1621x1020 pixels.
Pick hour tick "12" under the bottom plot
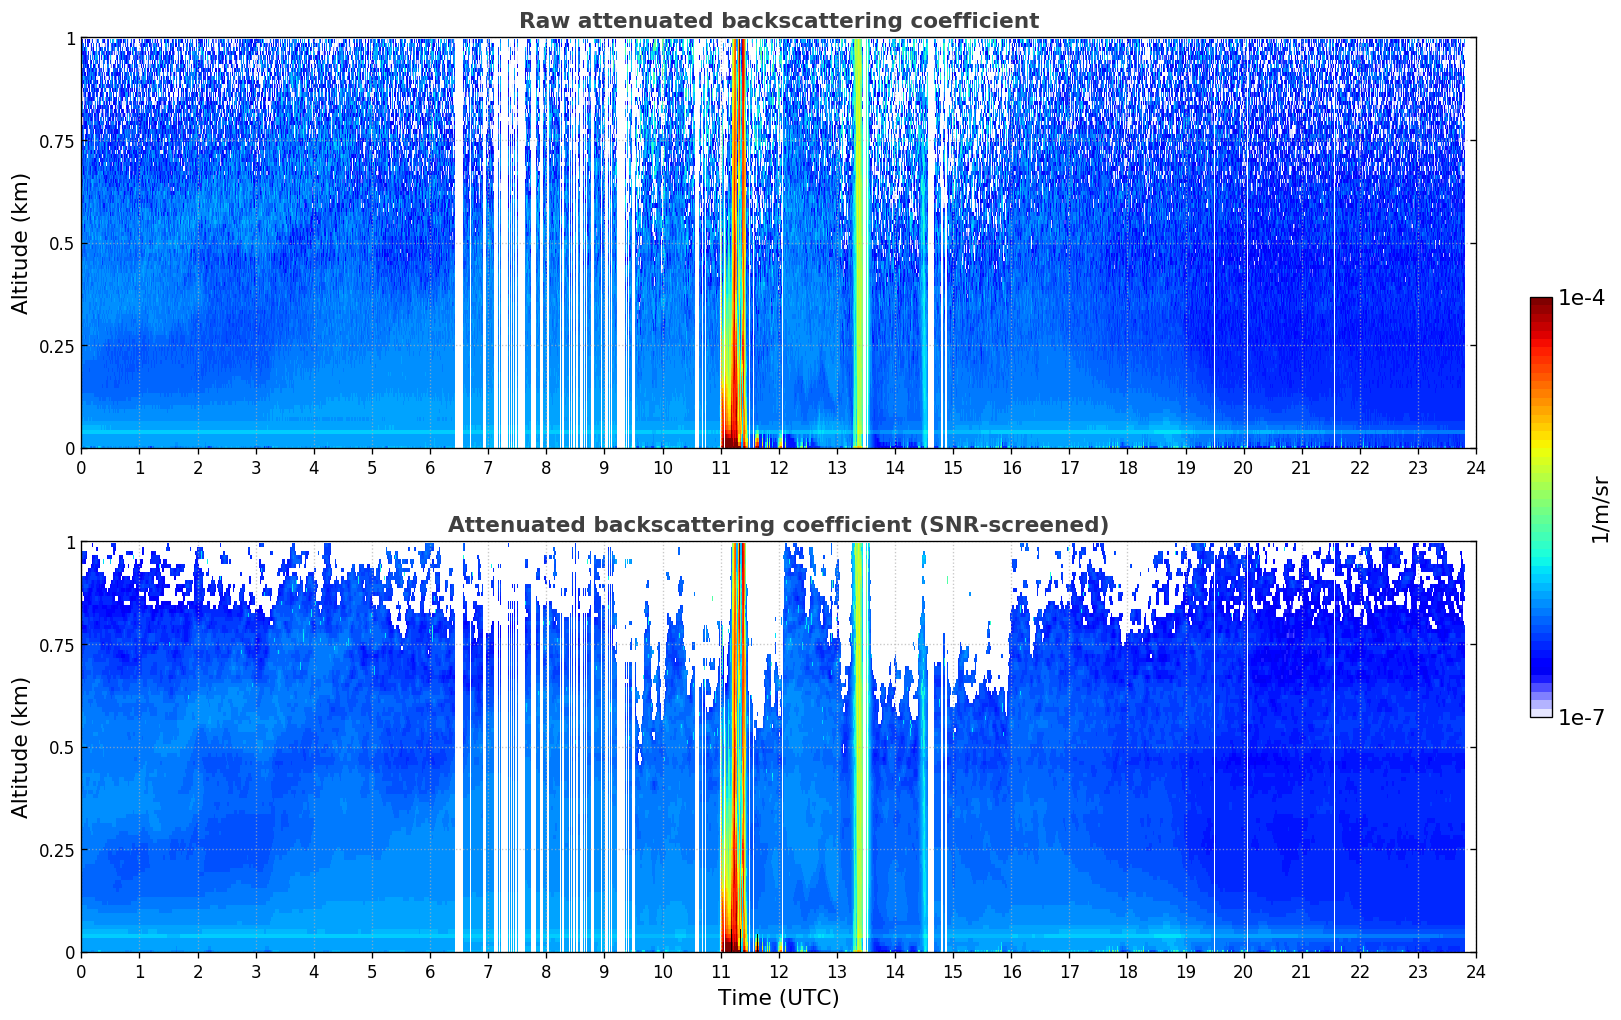[x=778, y=971]
